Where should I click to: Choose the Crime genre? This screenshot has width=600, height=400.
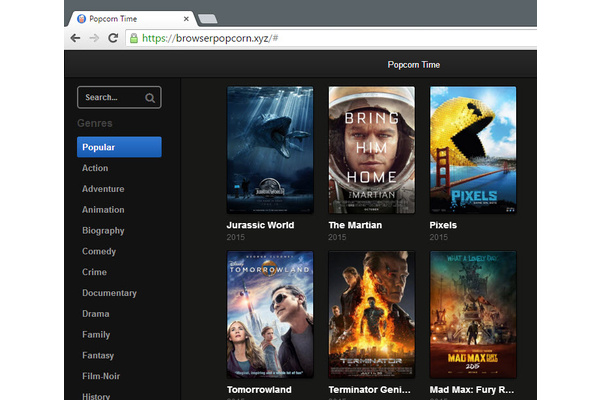(x=94, y=272)
